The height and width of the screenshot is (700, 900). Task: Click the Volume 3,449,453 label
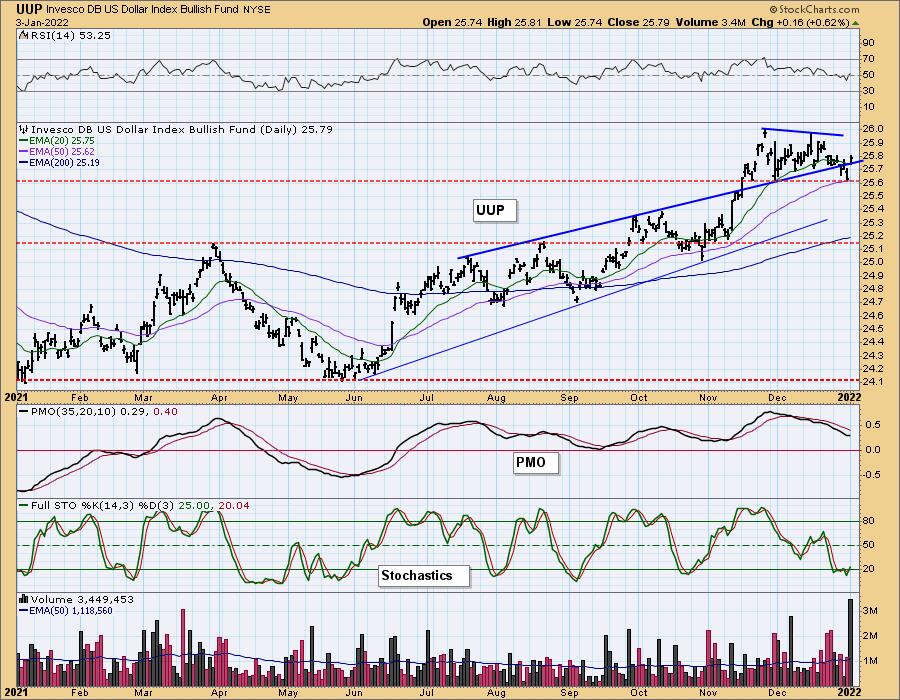pyautogui.click(x=77, y=600)
